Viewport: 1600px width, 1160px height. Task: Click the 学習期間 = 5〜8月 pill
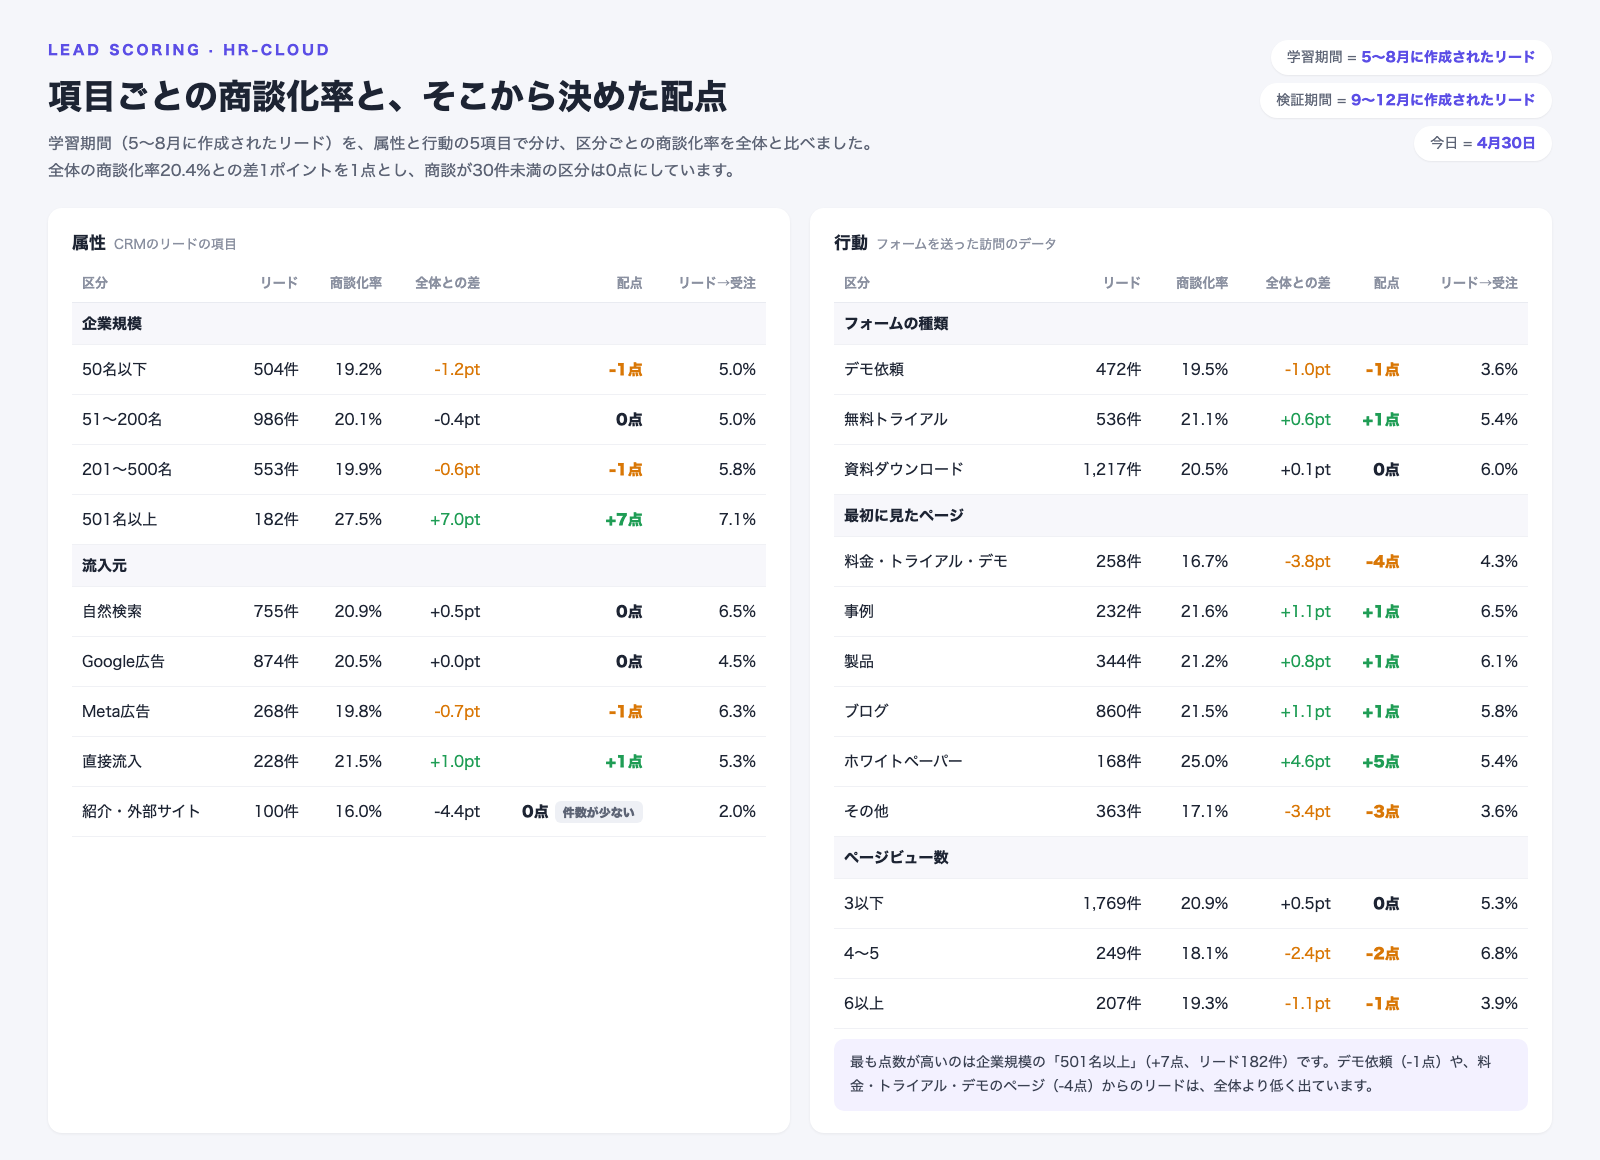tap(1410, 57)
